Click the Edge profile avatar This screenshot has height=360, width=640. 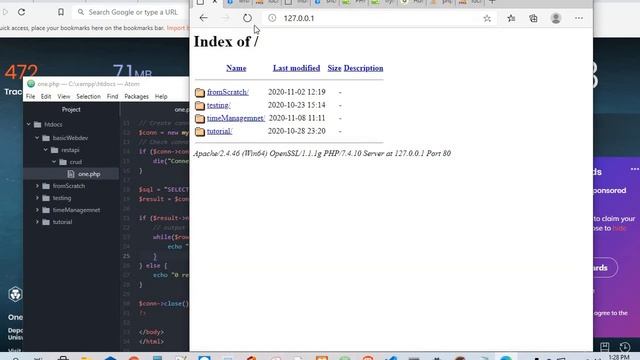coord(556,18)
